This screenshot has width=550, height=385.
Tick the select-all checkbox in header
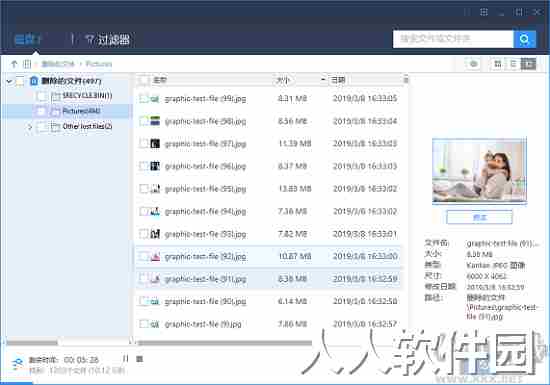pos(143,80)
